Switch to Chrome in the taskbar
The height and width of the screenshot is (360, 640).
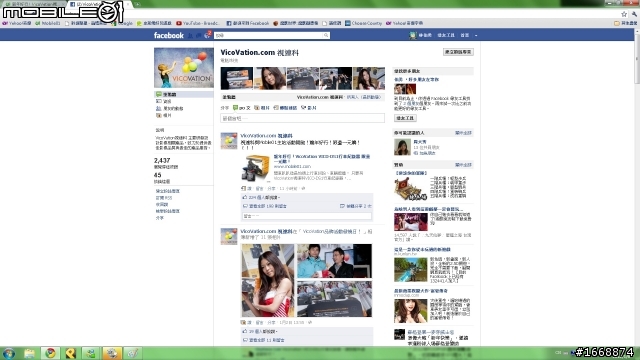coord(50,353)
